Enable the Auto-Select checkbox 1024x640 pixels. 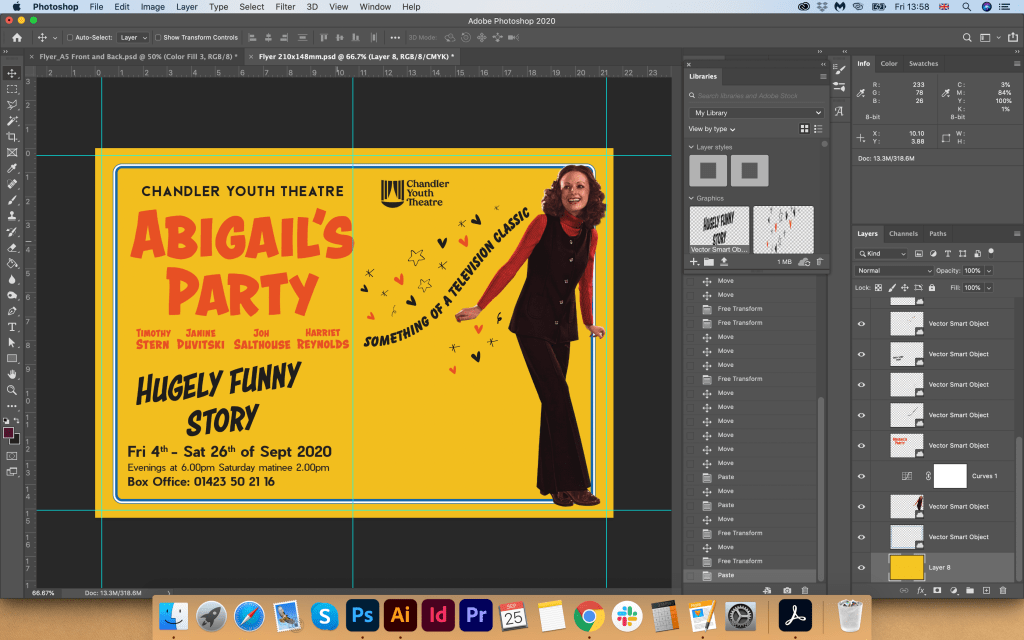pyautogui.click(x=70, y=37)
